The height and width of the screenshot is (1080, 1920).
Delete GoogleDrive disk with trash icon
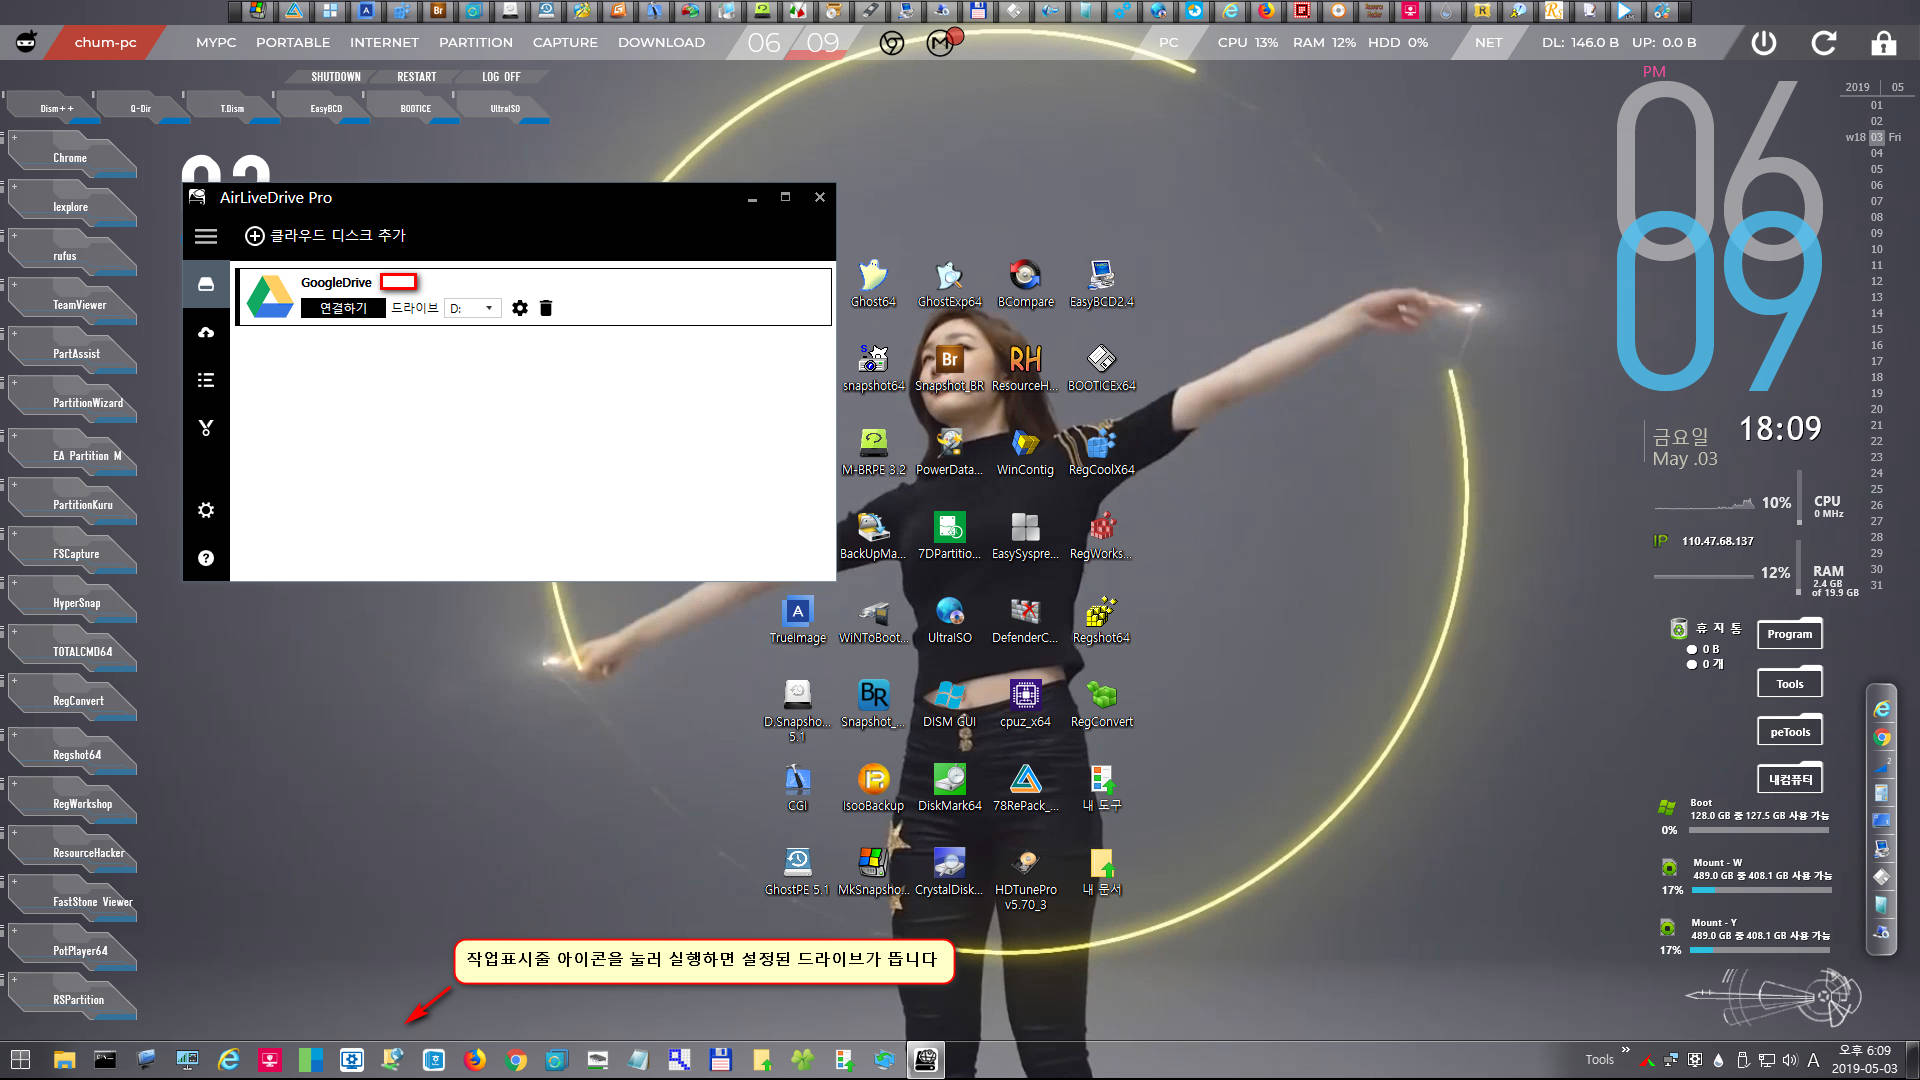point(546,308)
